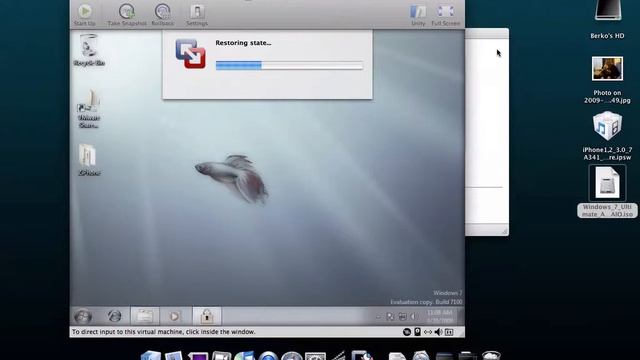Open the Recycle Bin on Windows desktop
The image size is (640, 360).
[89, 50]
